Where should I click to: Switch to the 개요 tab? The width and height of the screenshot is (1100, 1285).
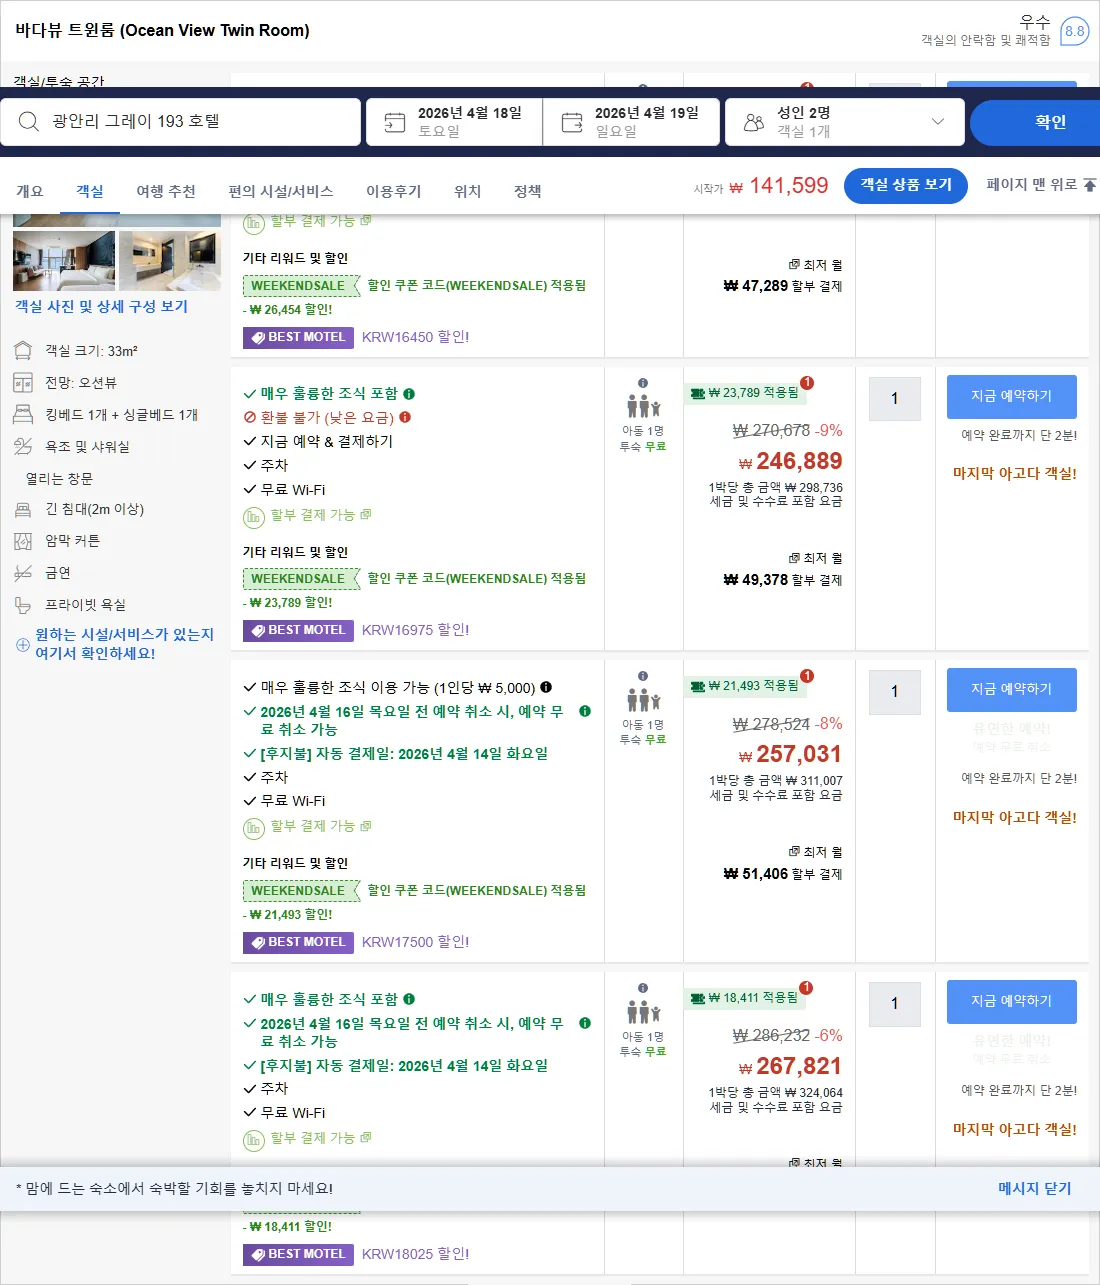30,191
